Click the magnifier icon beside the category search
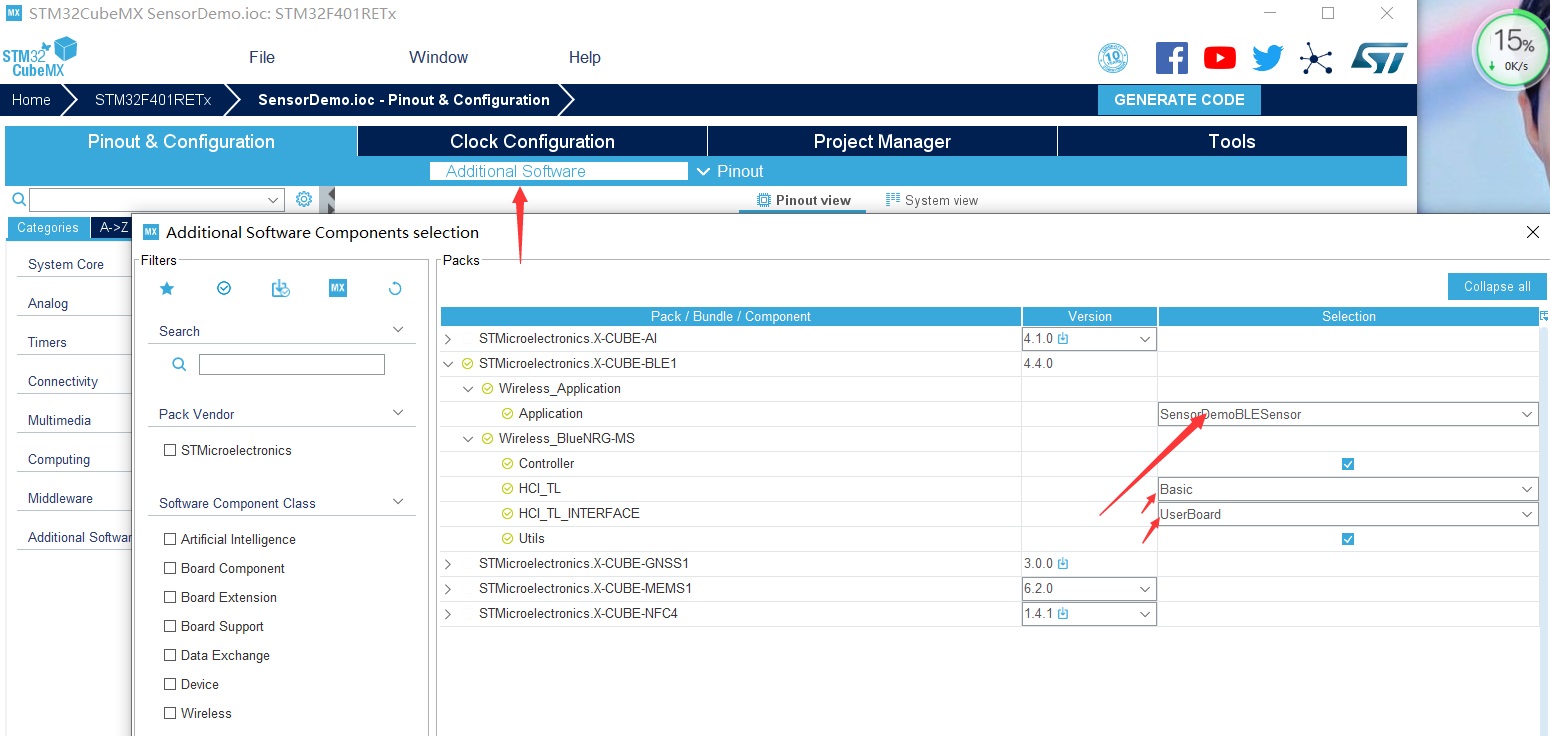 pyautogui.click(x=18, y=199)
